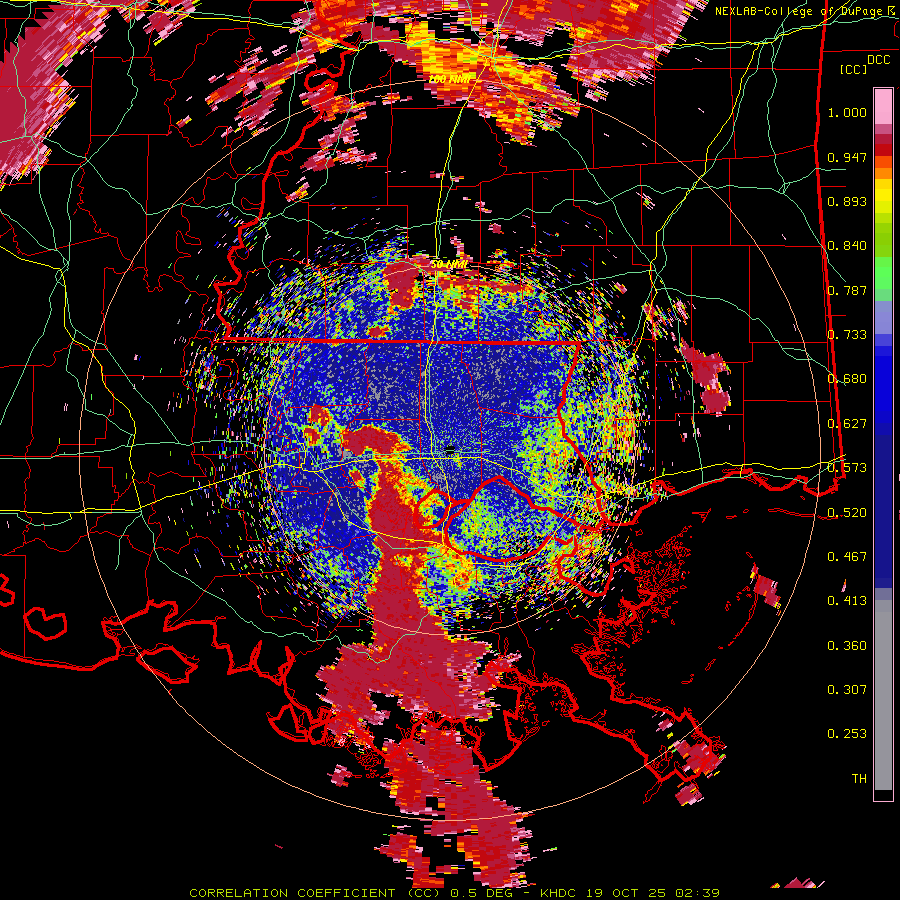Select the 0.253 color scale value
Viewport: 900px width, 900px height.
pyautogui.click(x=847, y=734)
